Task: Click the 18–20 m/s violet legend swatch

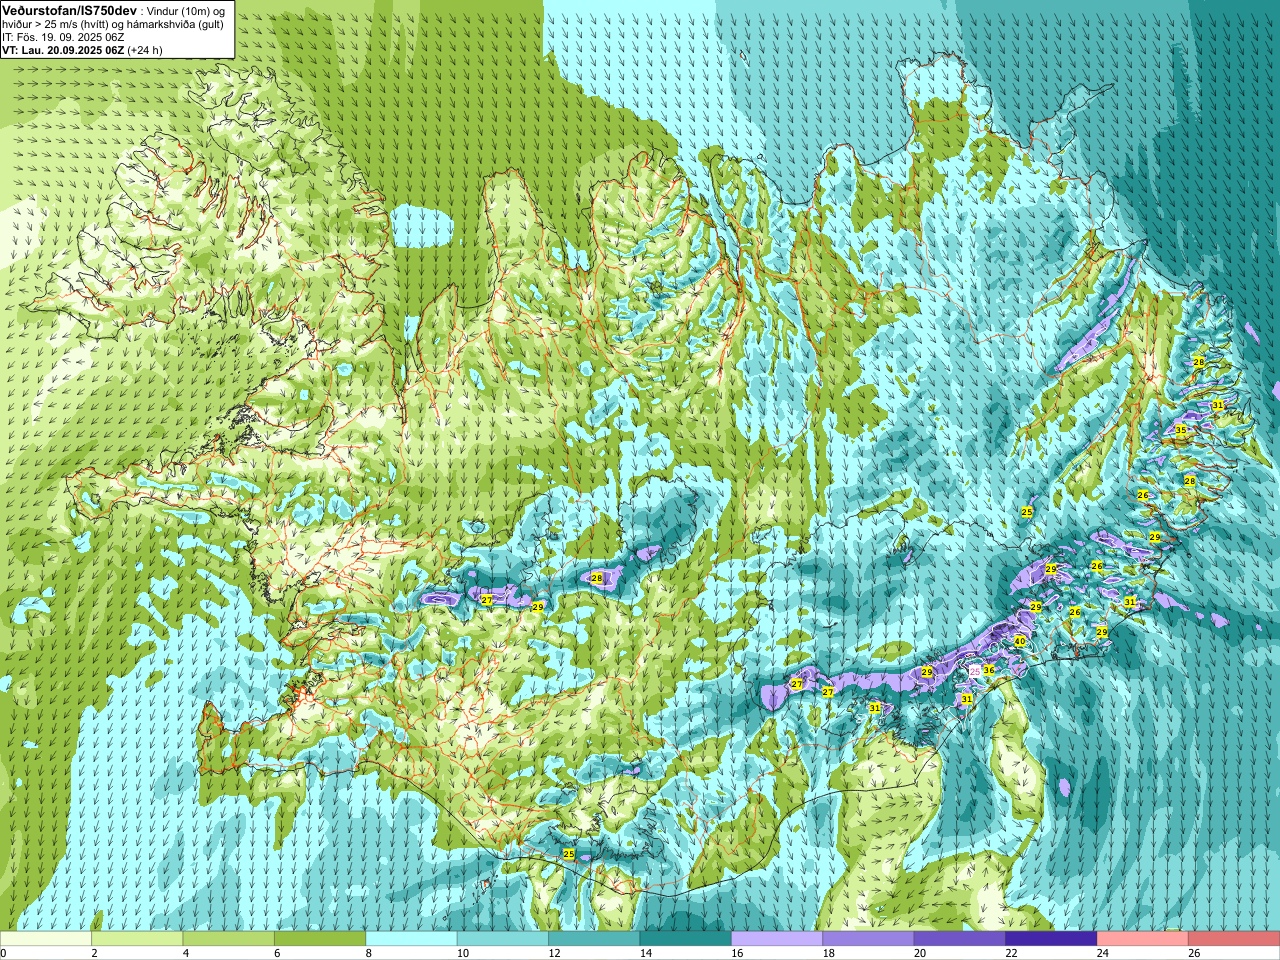Action: click(x=868, y=939)
